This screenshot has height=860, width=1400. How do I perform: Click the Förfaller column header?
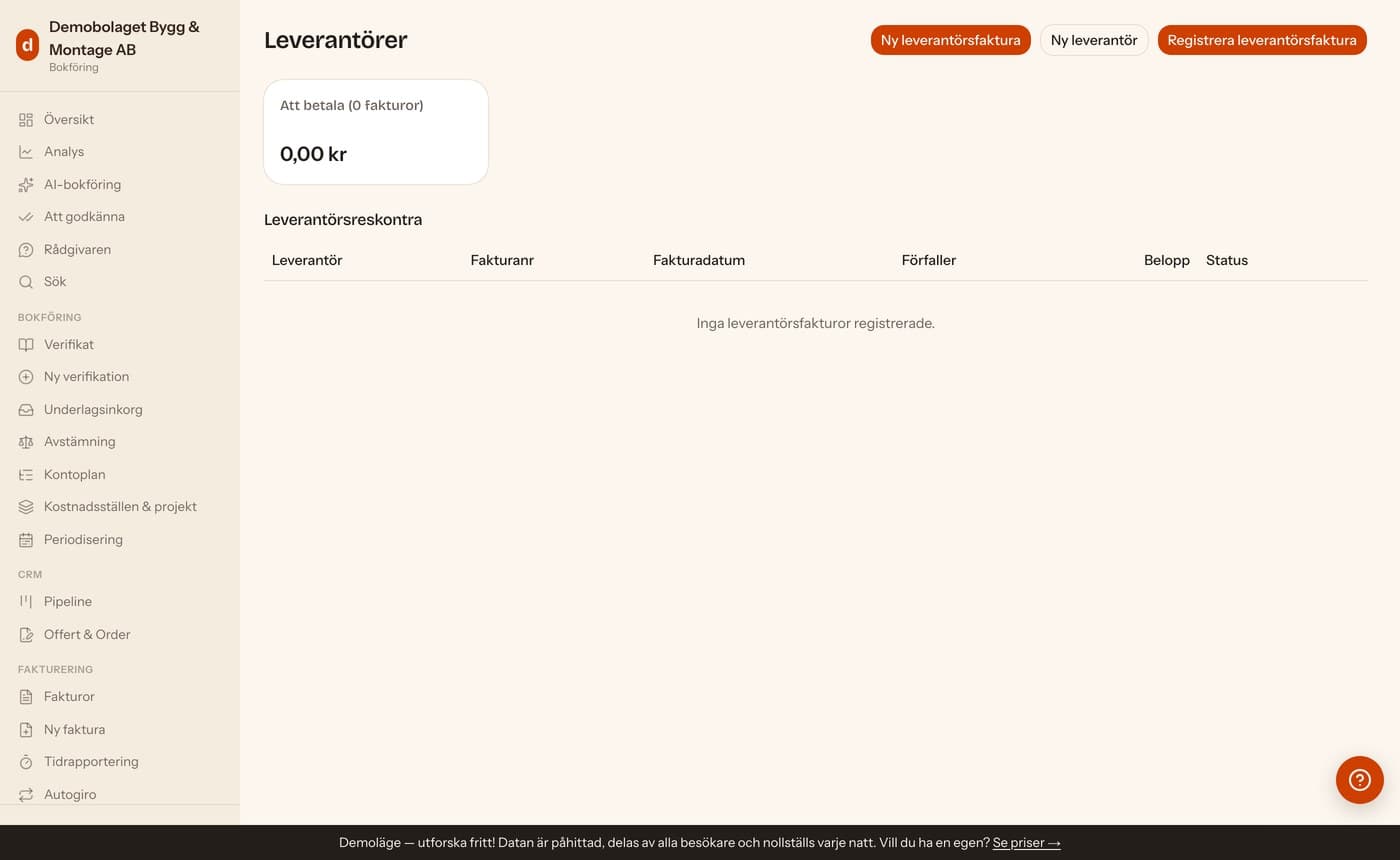pos(929,260)
